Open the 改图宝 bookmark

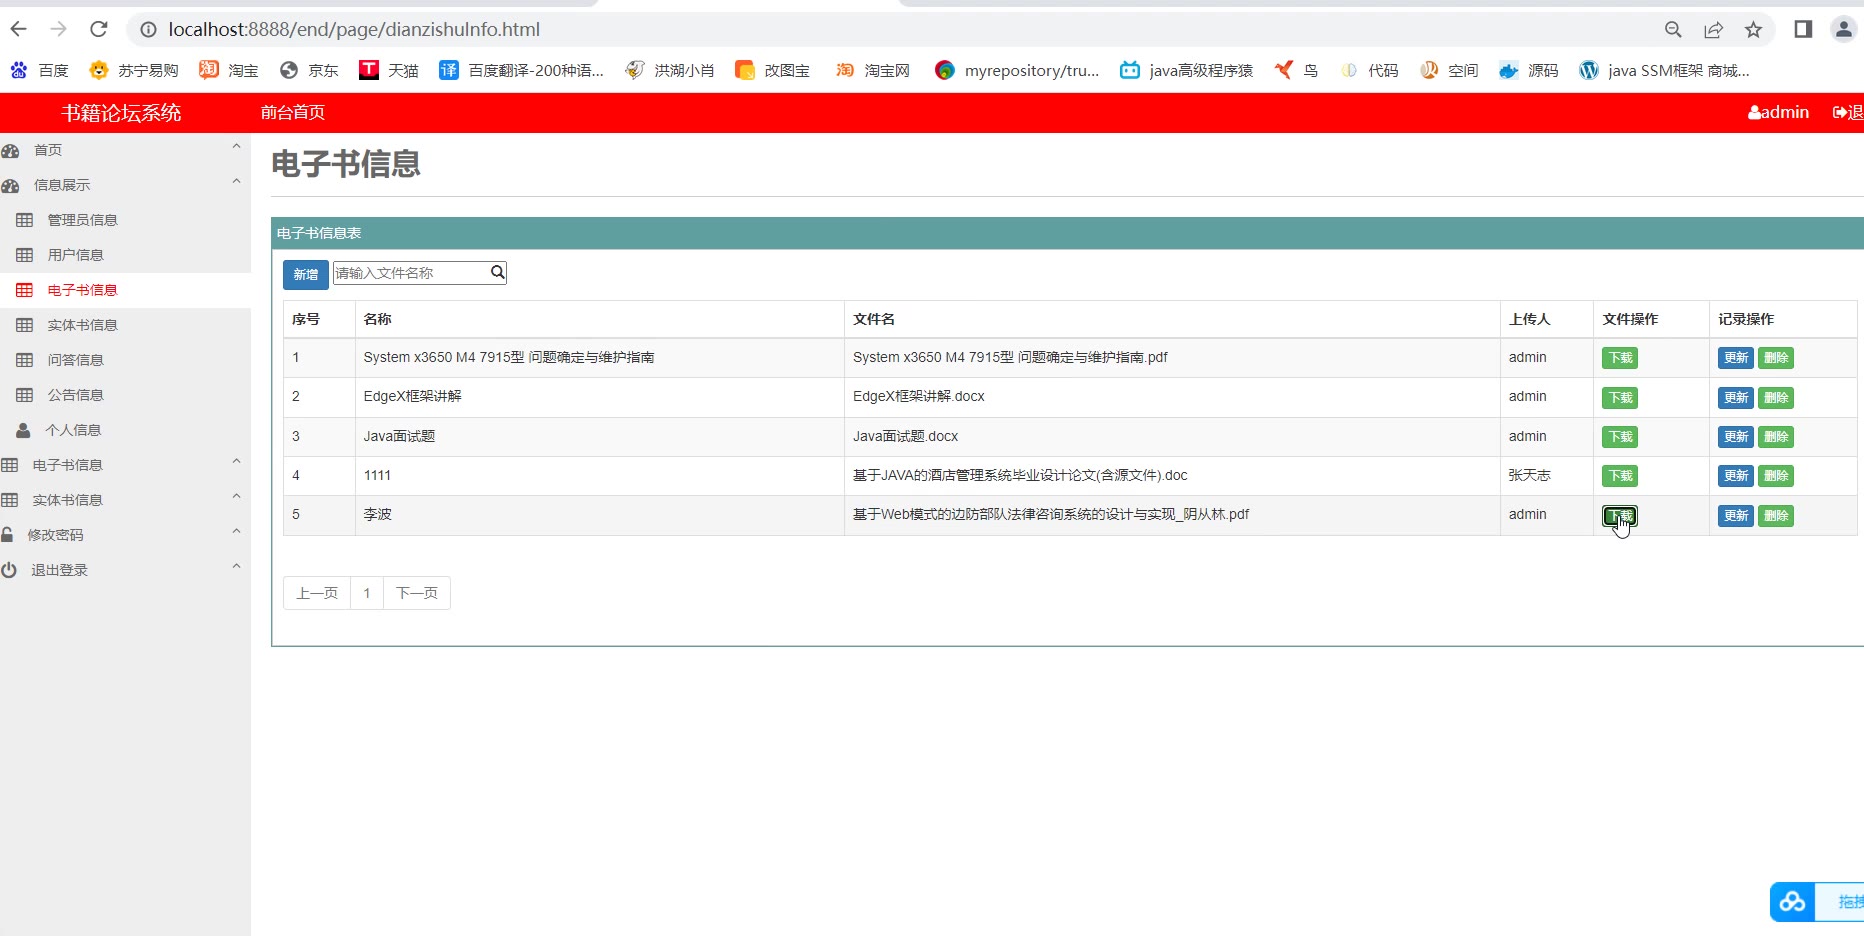[x=772, y=70]
